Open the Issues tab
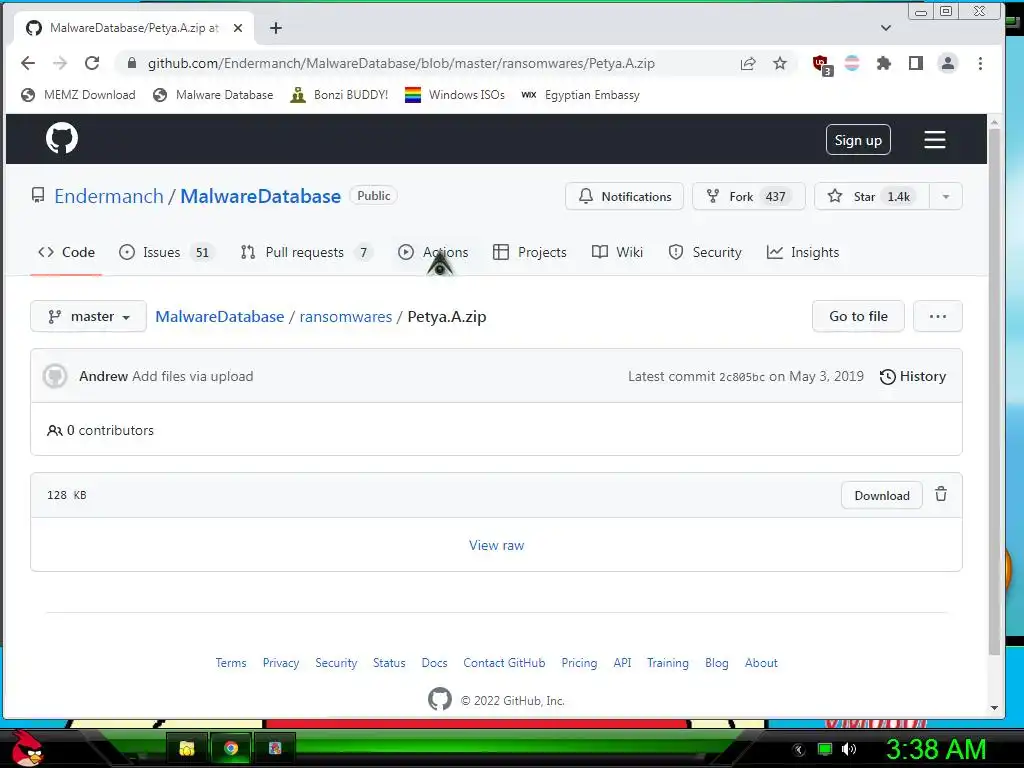The height and width of the screenshot is (768, 1024). point(166,253)
